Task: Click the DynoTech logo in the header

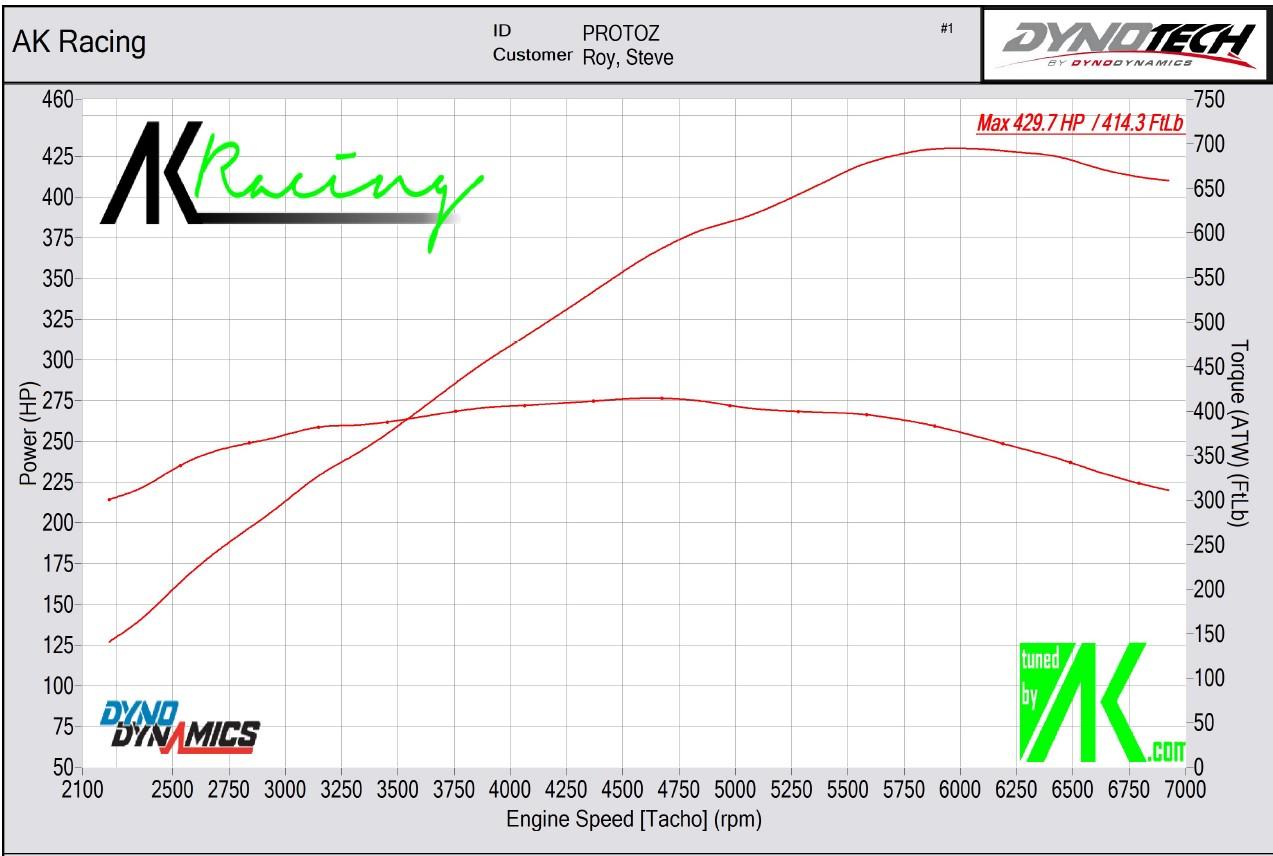Action: click(1130, 45)
